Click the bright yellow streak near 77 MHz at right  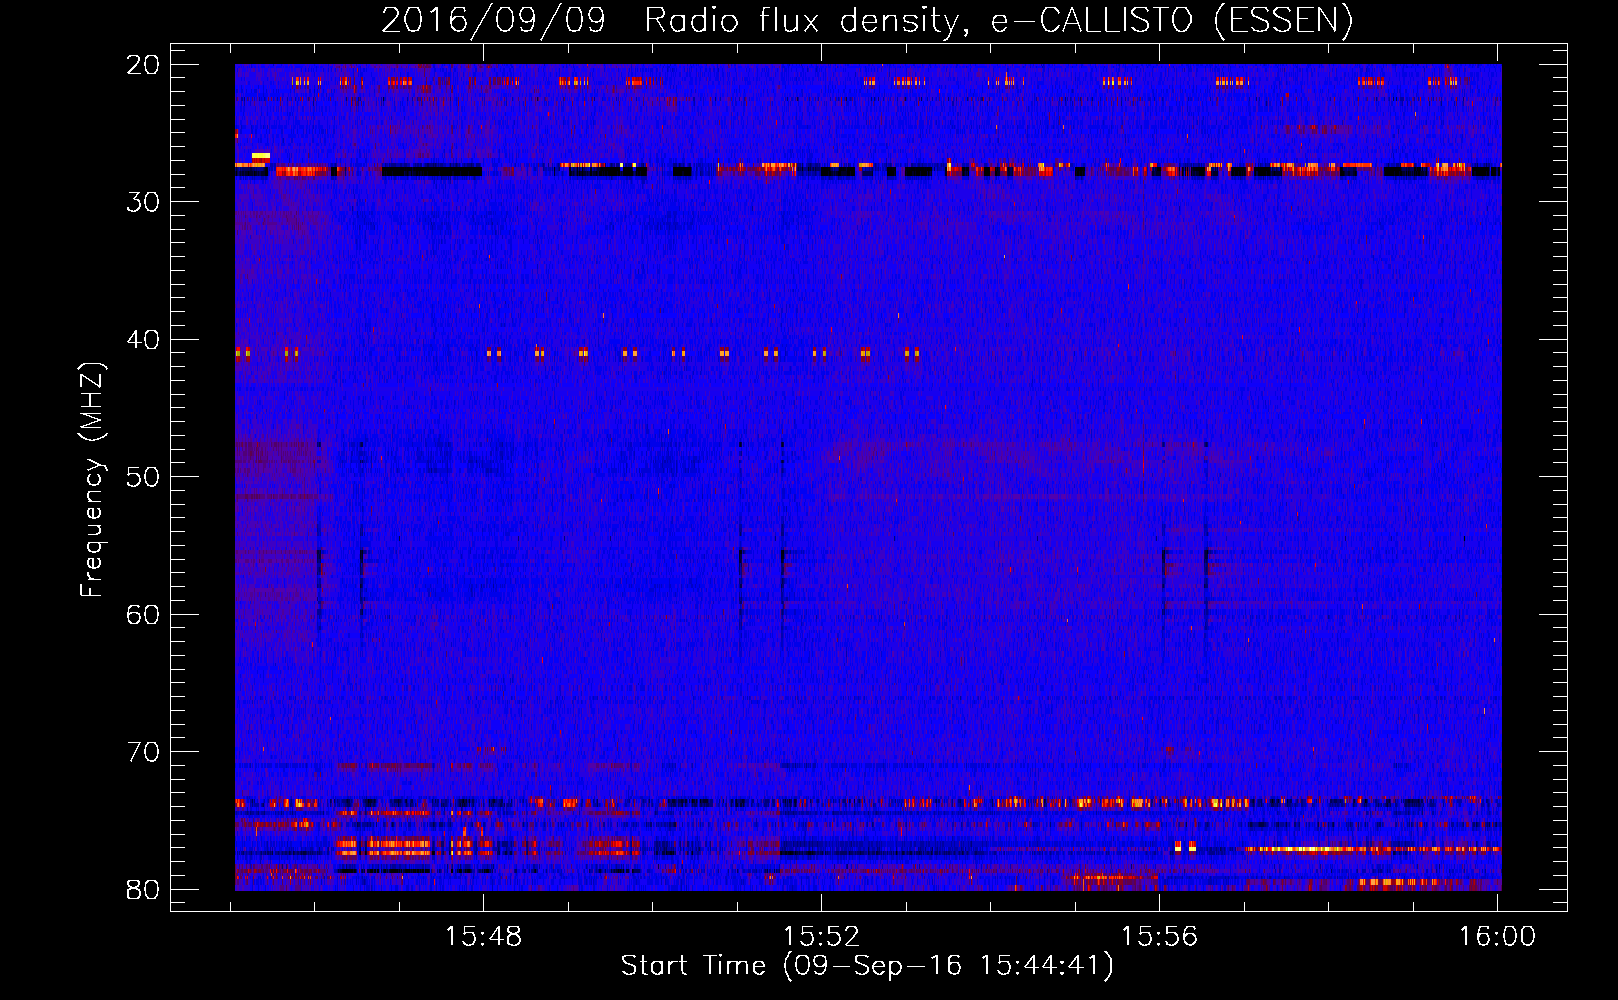[1372, 849]
